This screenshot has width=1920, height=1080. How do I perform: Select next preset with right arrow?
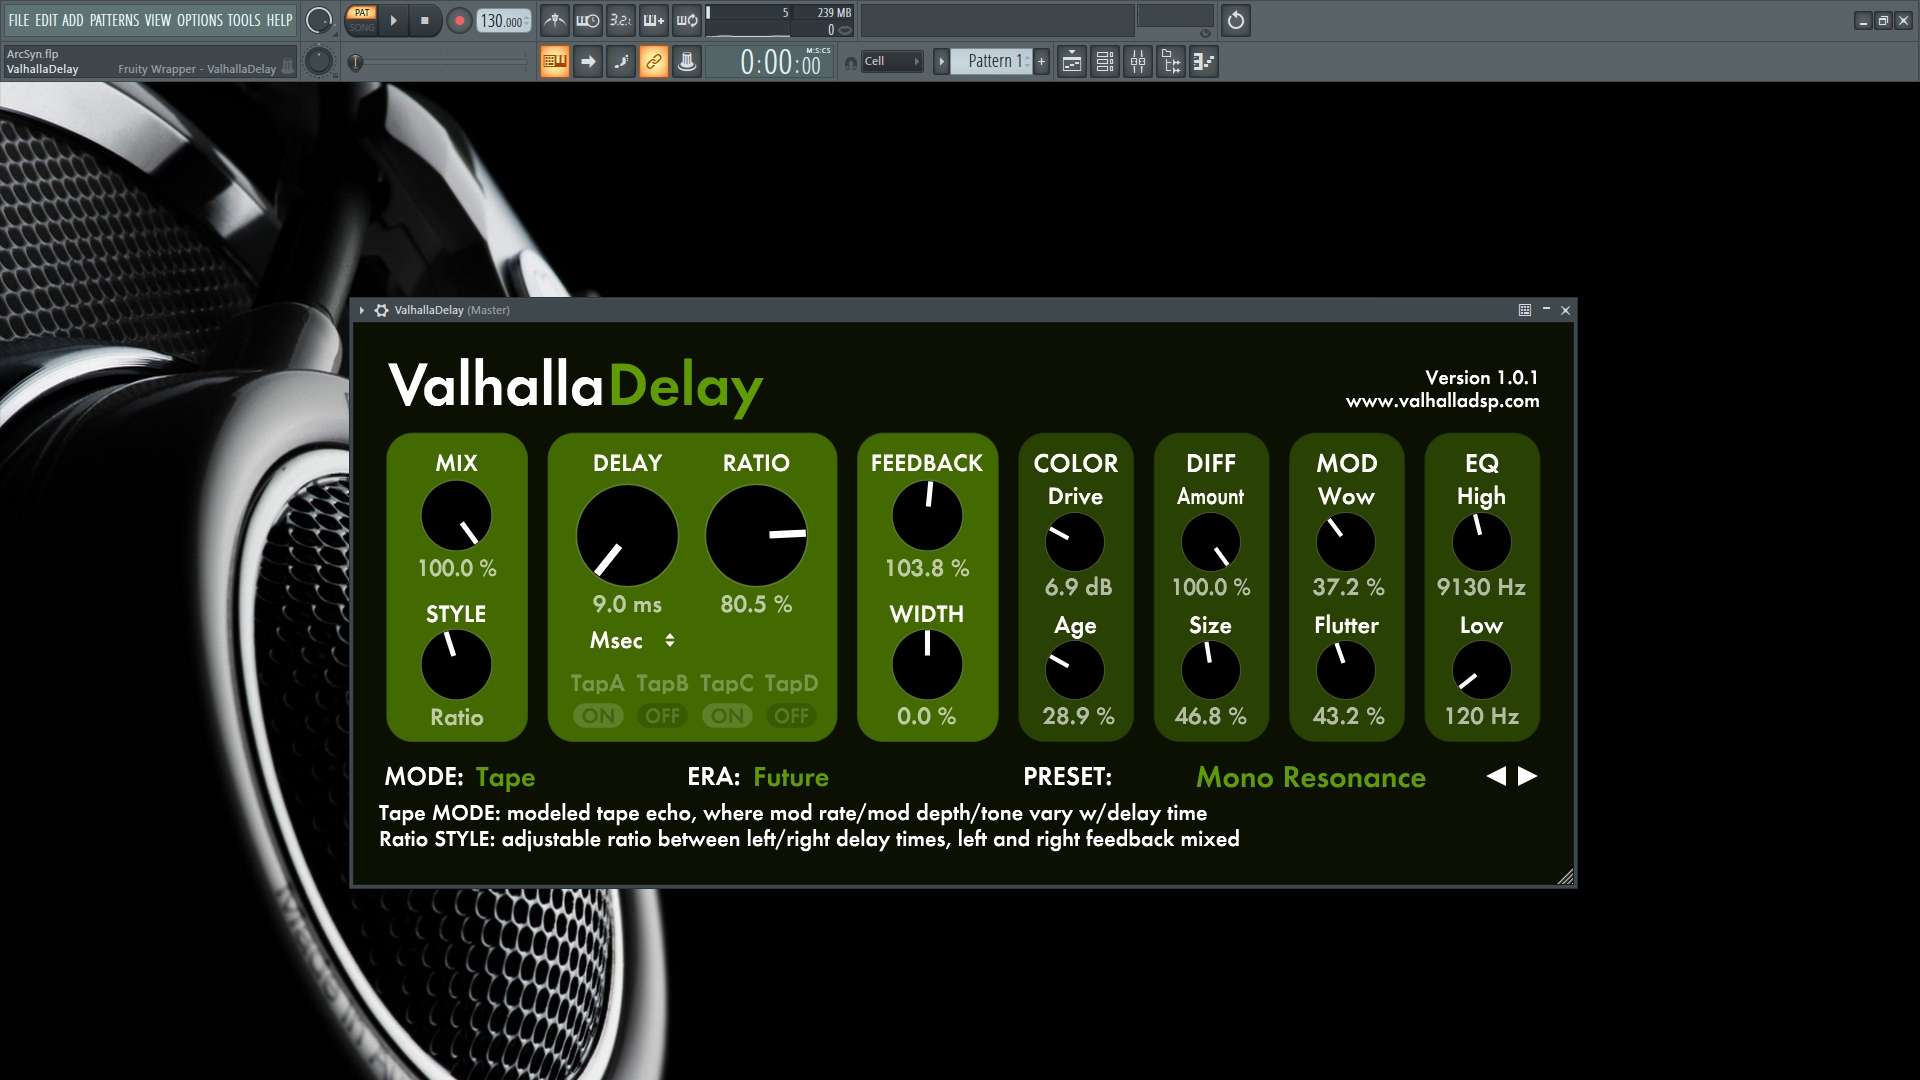(x=1527, y=776)
